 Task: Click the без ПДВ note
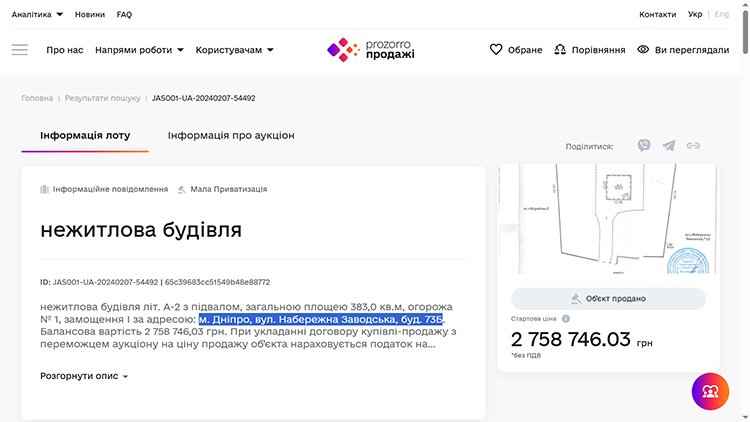point(526,355)
